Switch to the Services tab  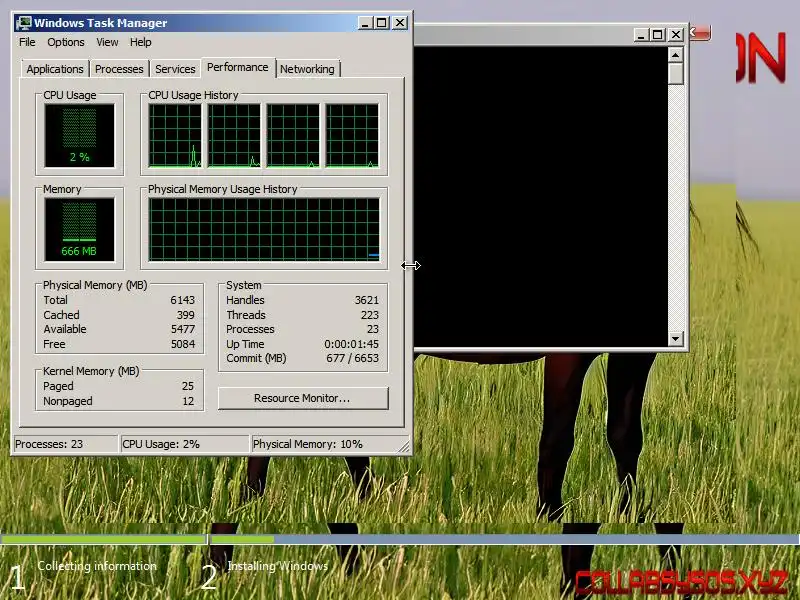coord(175,69)
